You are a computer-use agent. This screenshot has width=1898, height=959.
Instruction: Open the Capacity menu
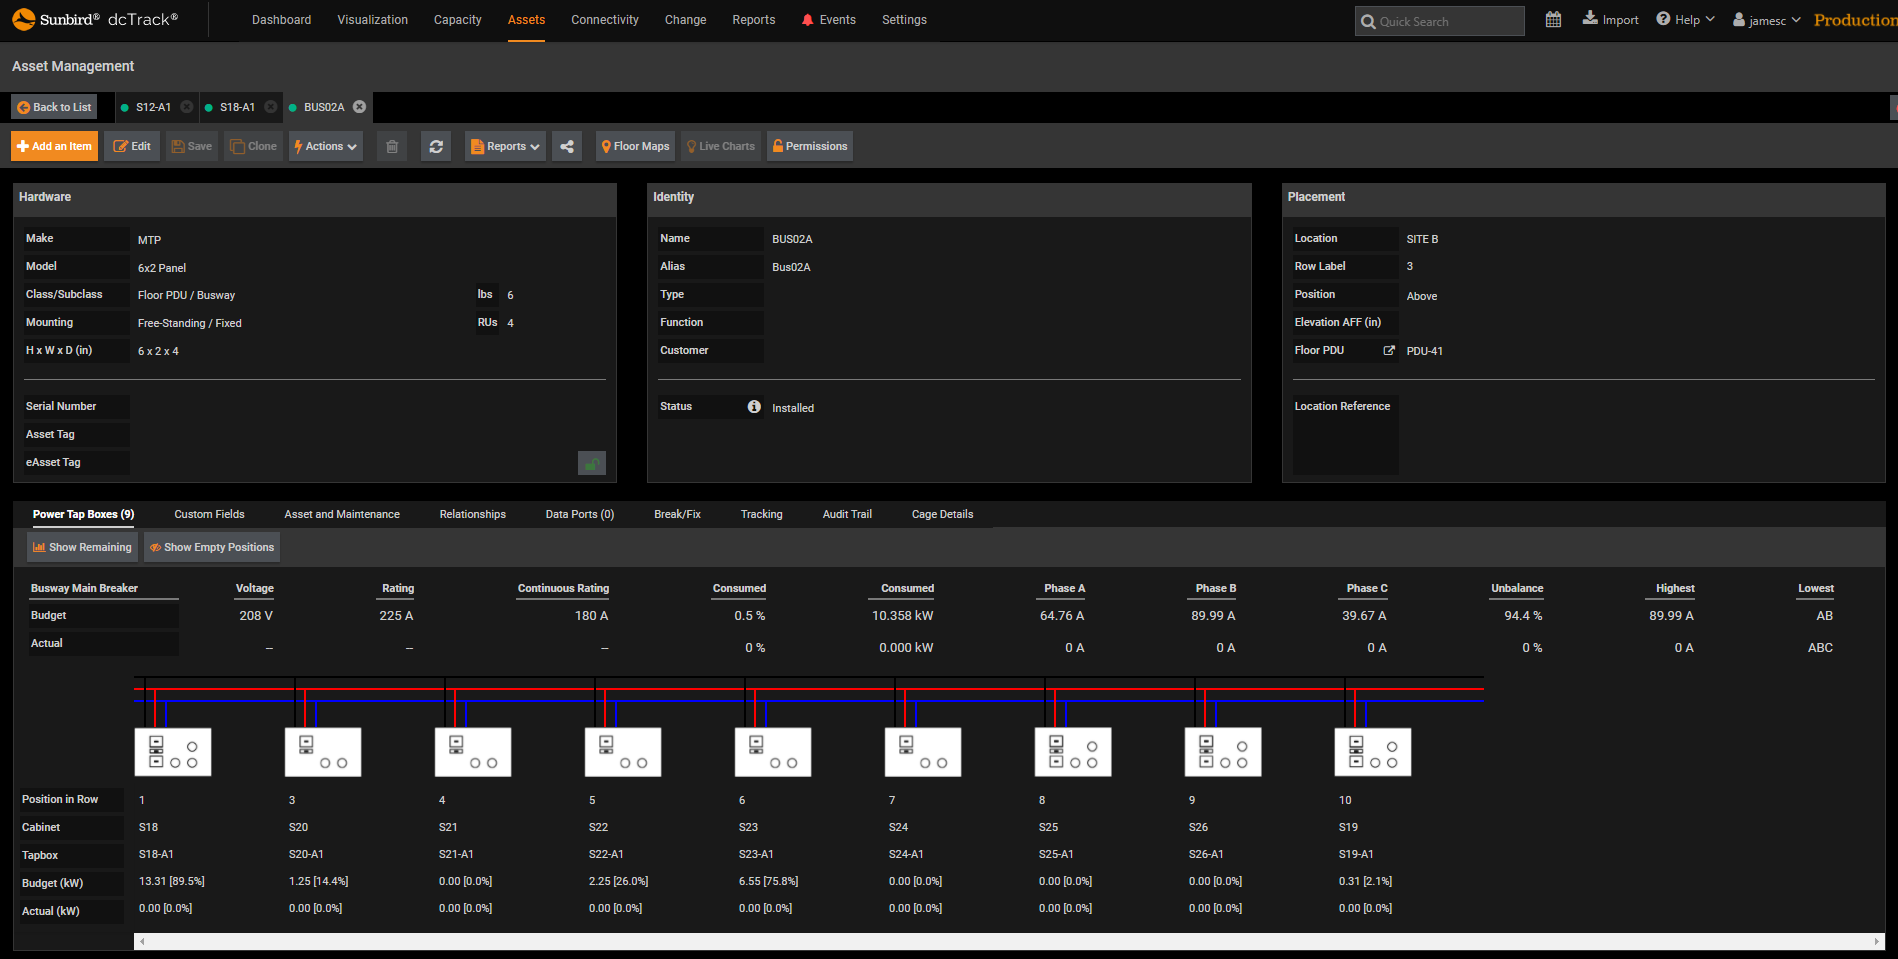tap(457, 20)
